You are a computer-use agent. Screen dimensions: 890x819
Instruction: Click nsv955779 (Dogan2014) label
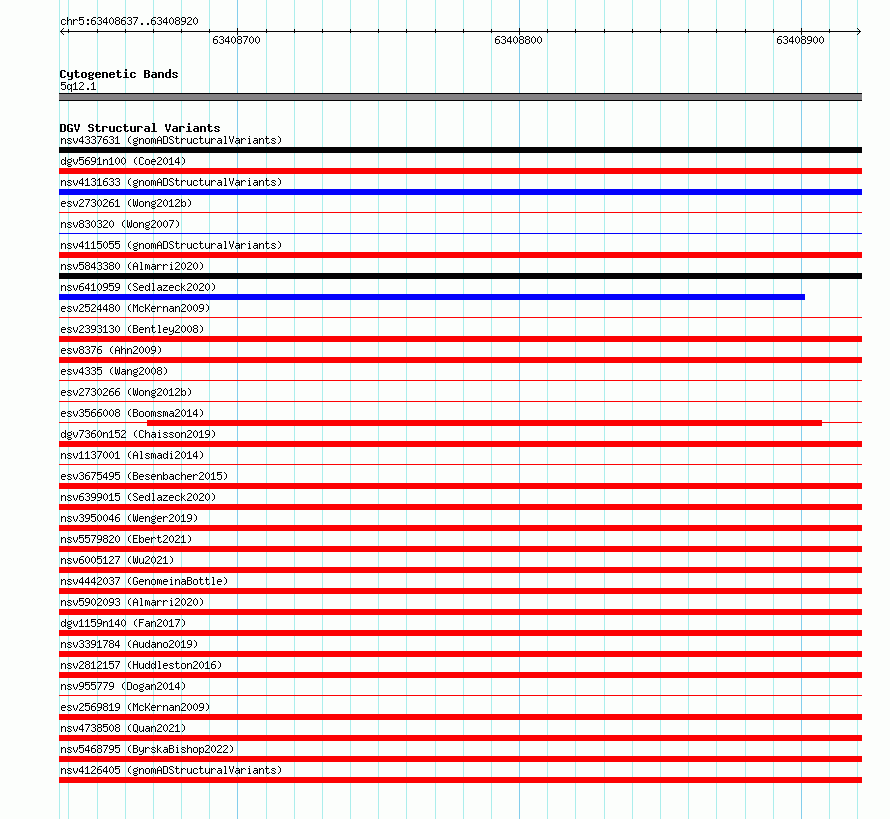[123, 686]
